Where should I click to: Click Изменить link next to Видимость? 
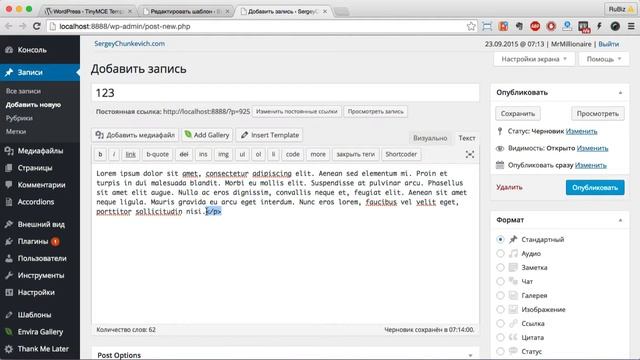[x=592, y=148]
